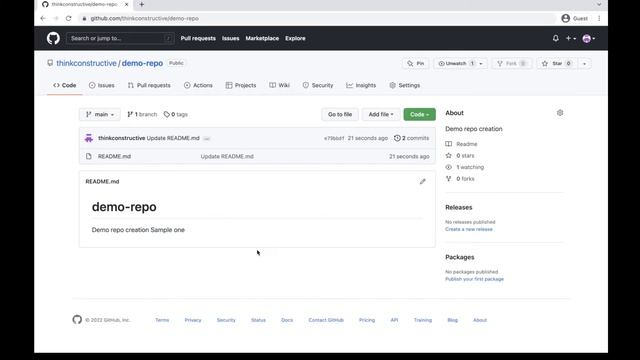Click the browser back arrow
640x360 pixels.
coord(43,18)
